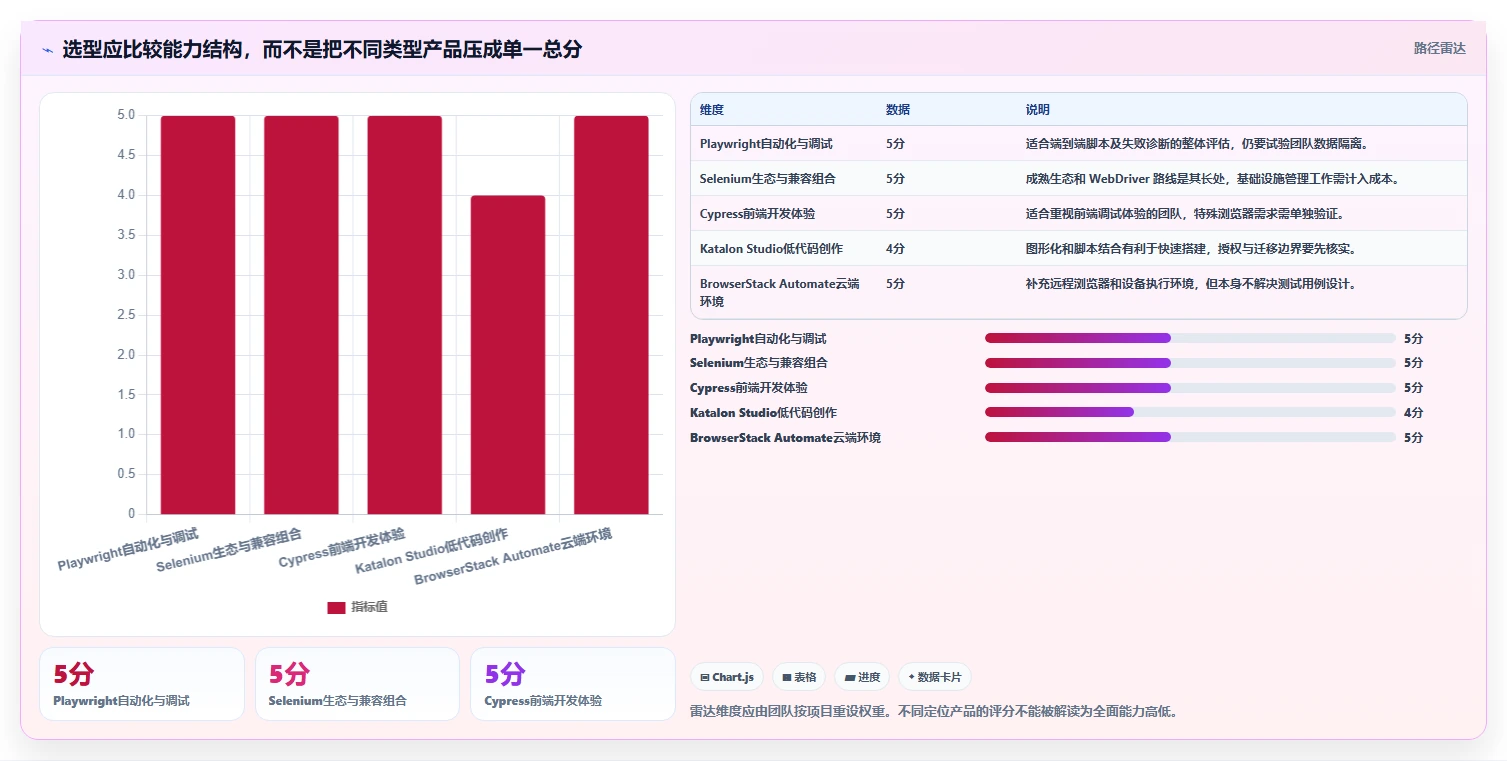
Task: Click the Selenium生态与兼容组合 chart bar
Action: click(301, 315)
